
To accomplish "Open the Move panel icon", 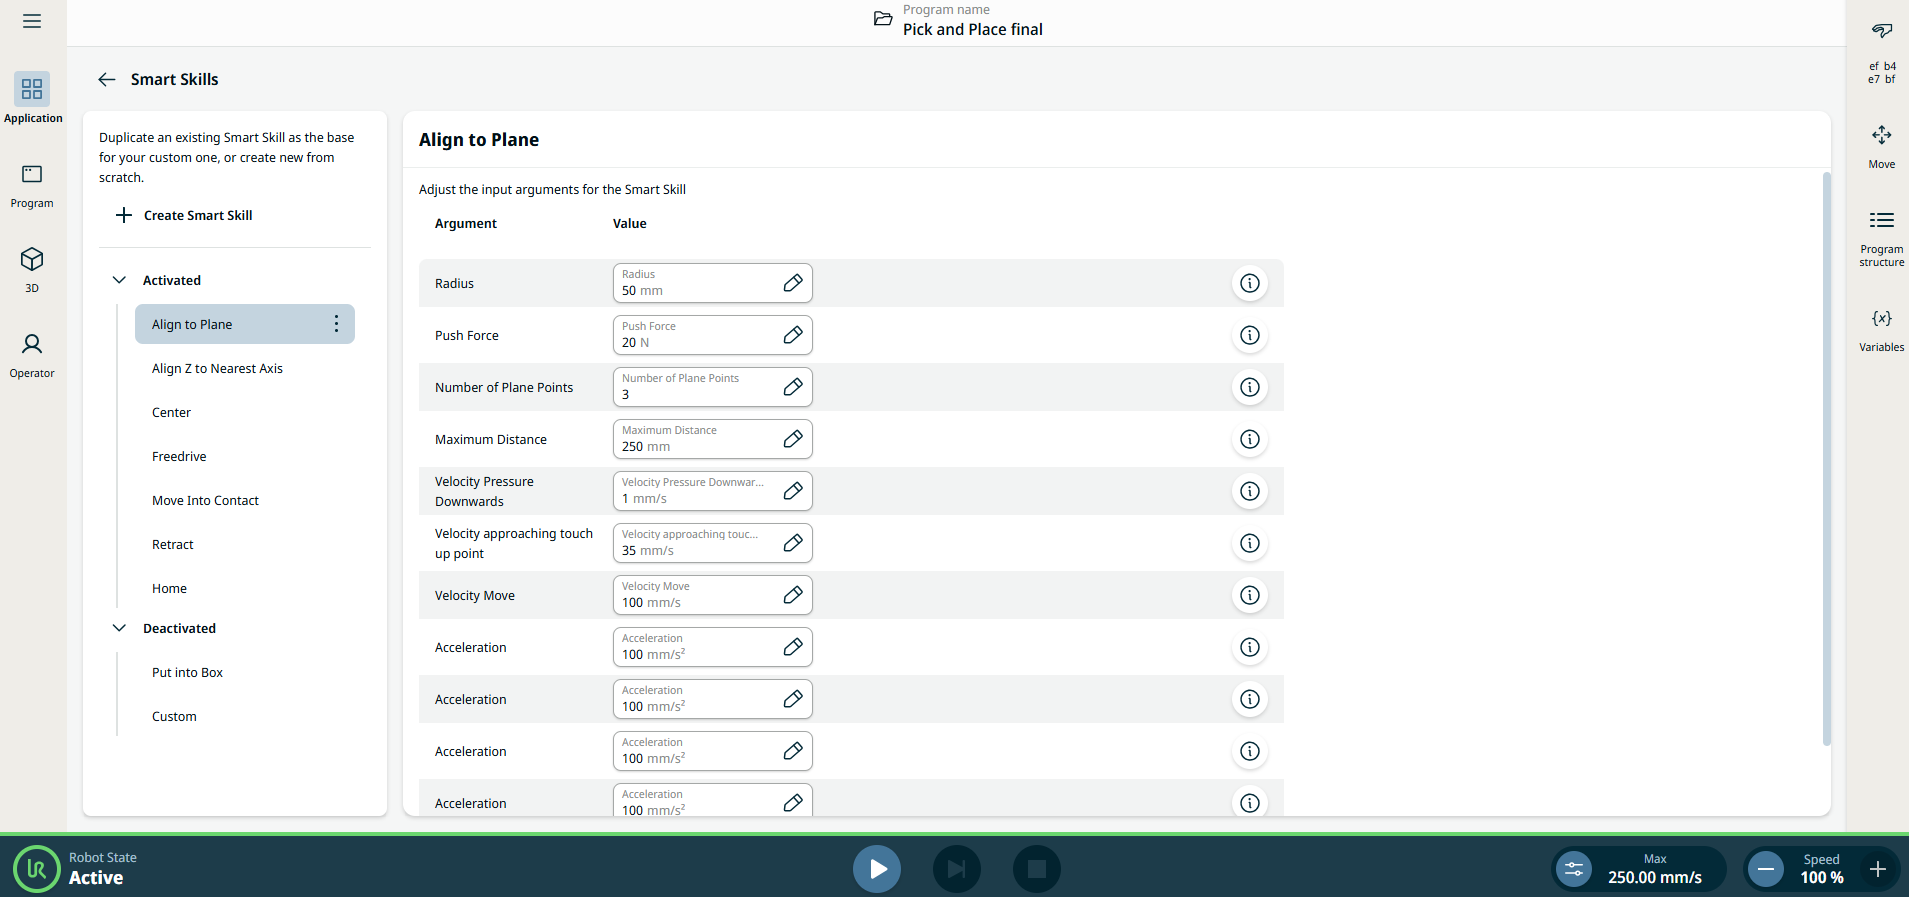I will [1881, 146].
